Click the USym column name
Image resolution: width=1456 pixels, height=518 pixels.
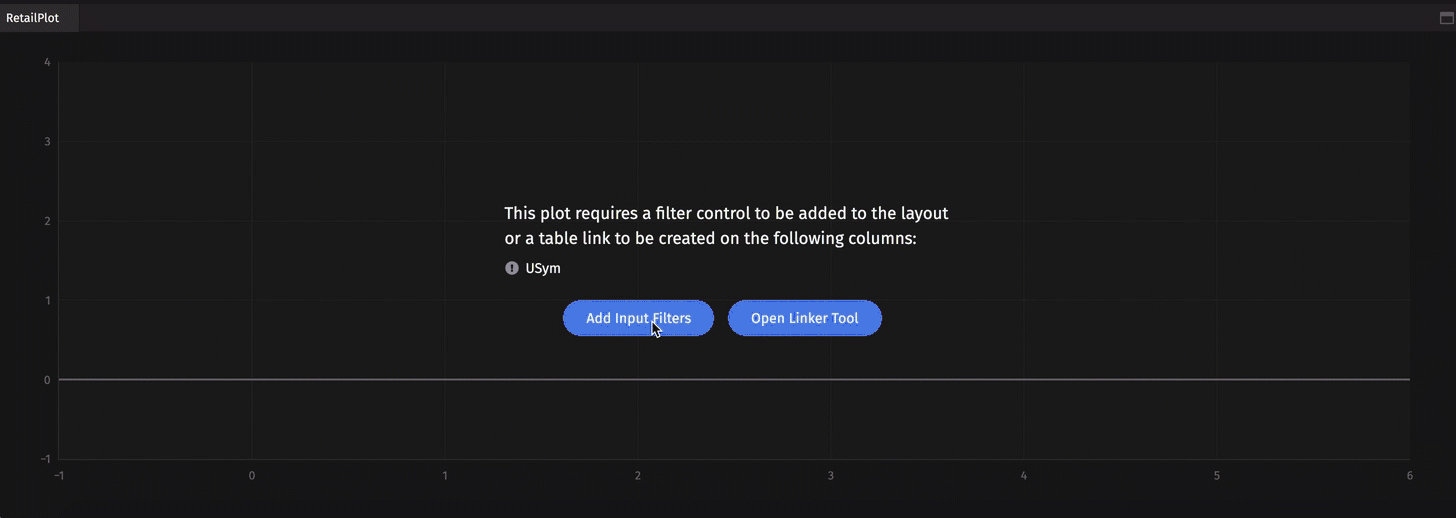(x=543, y=268)
